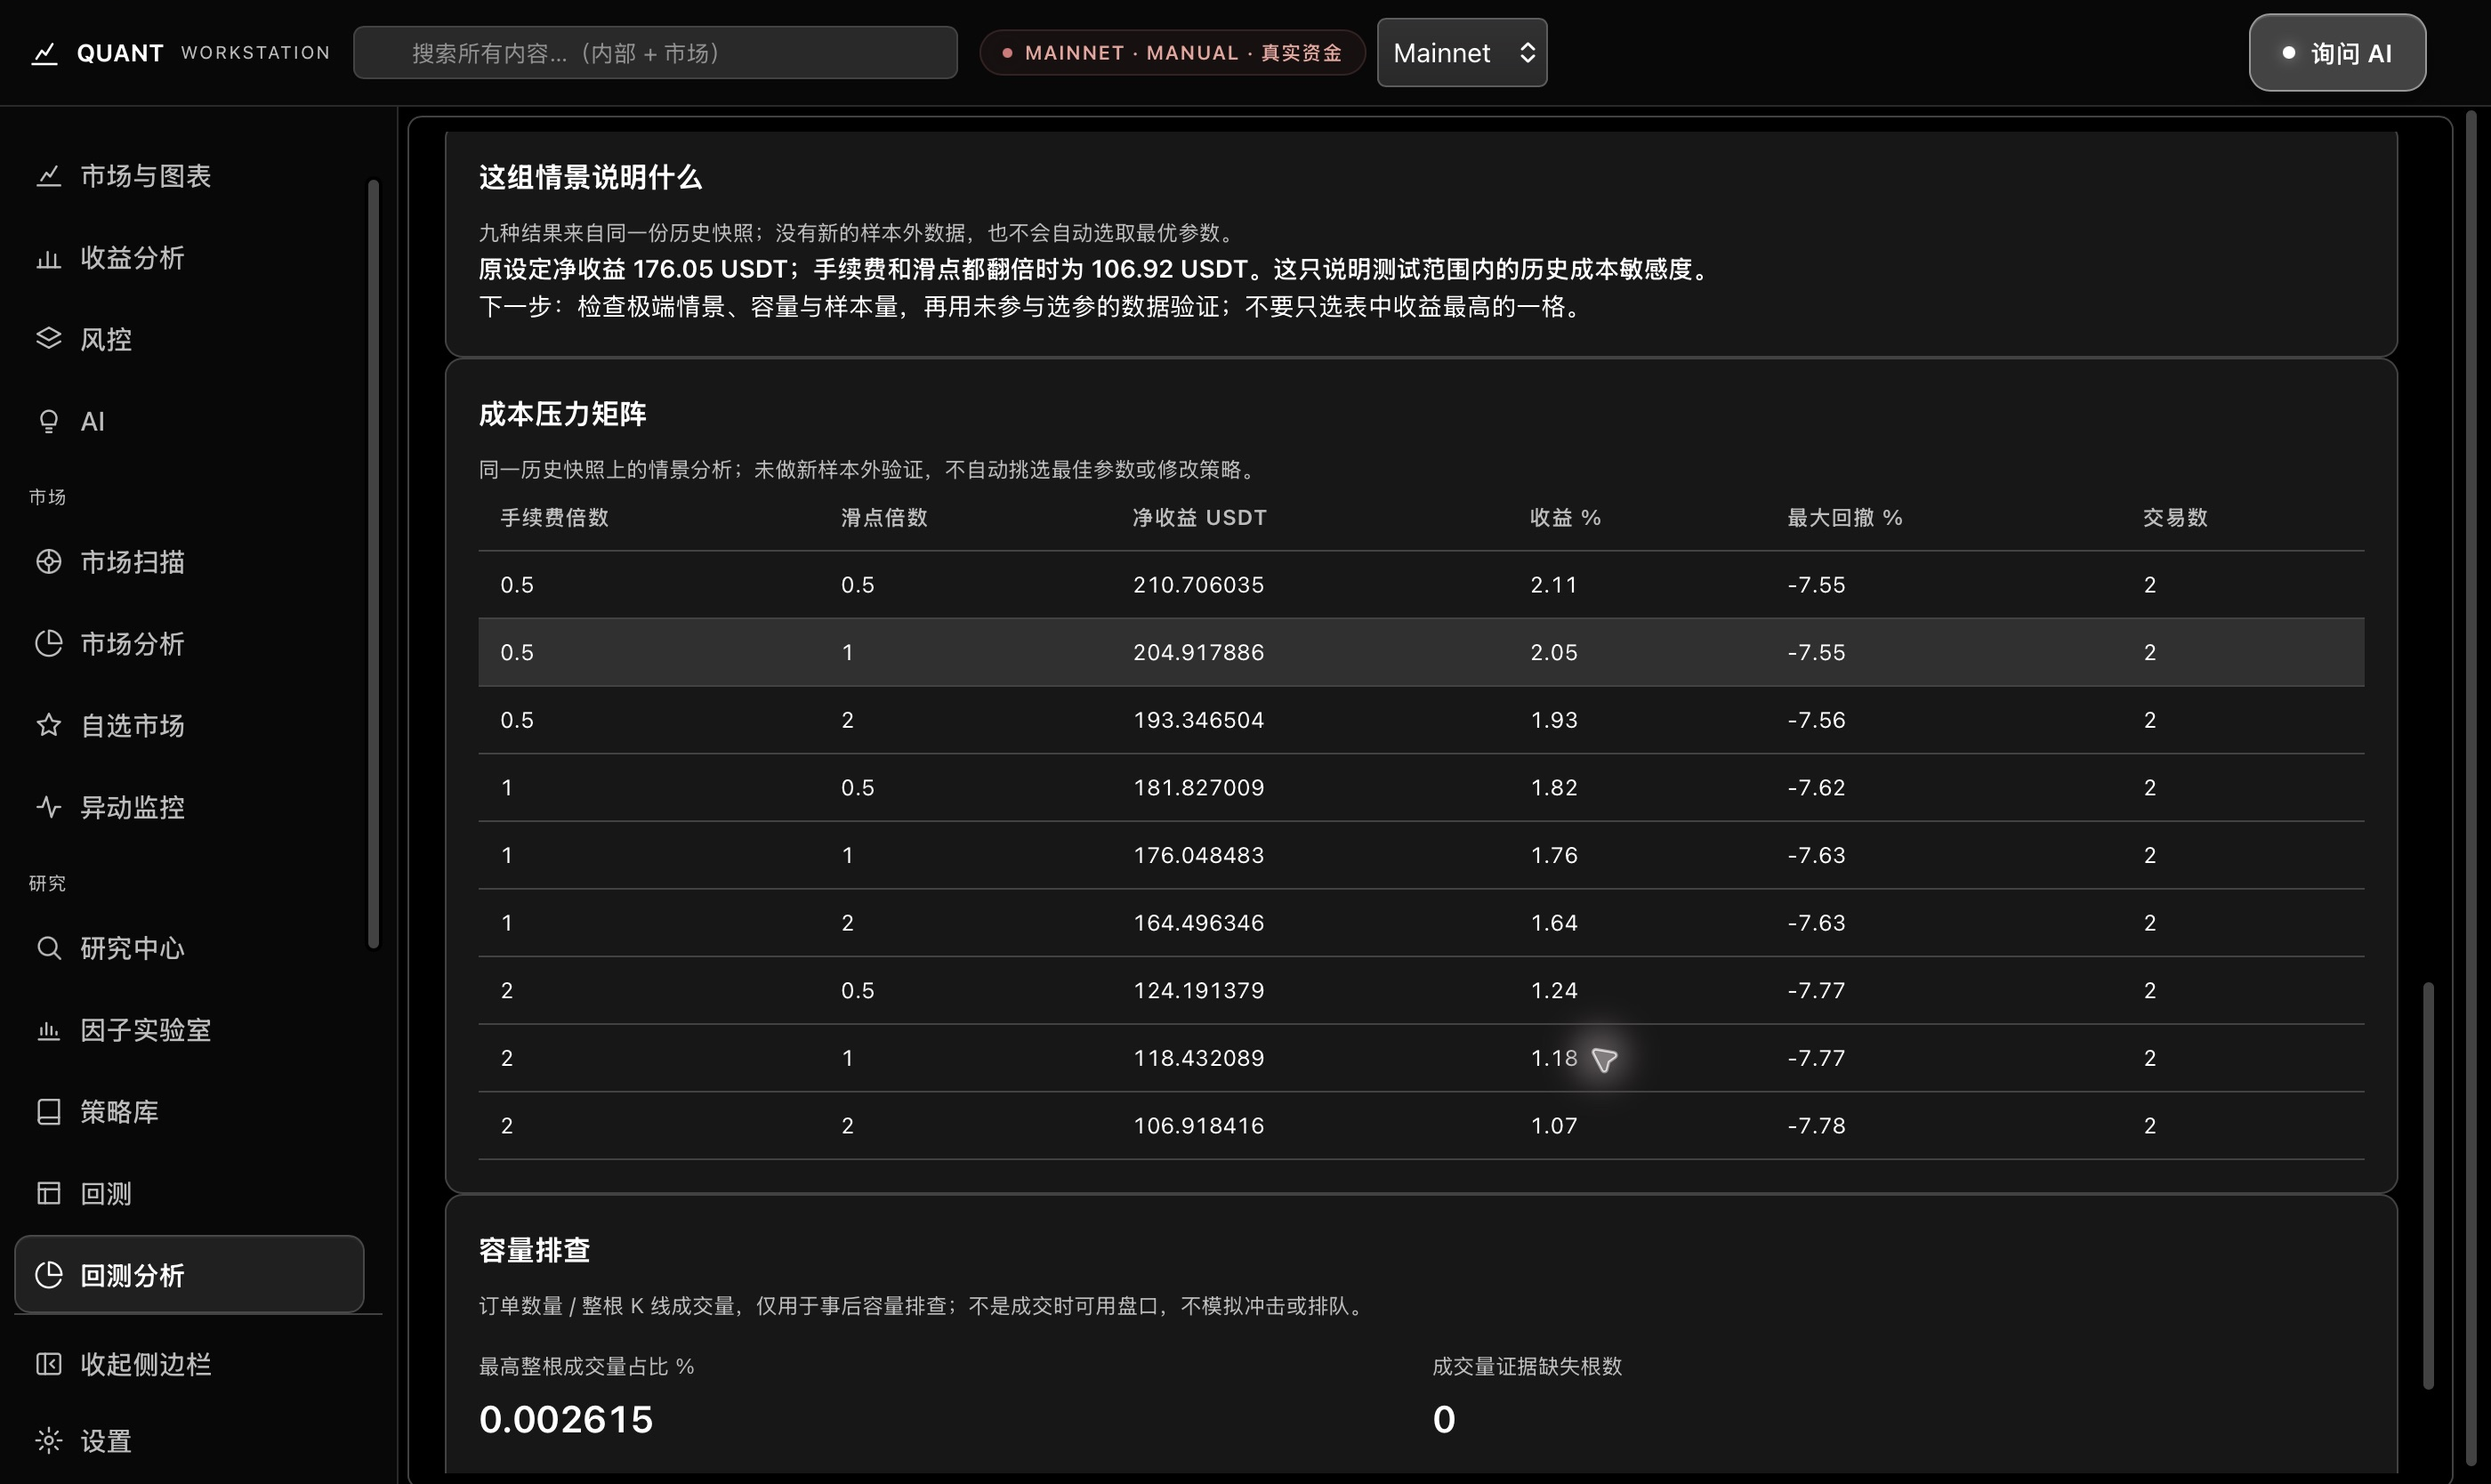Screen dimensions: 2491x1484
Task: Open 收益分析 bar chart icon
Action: tap(48, 258)
